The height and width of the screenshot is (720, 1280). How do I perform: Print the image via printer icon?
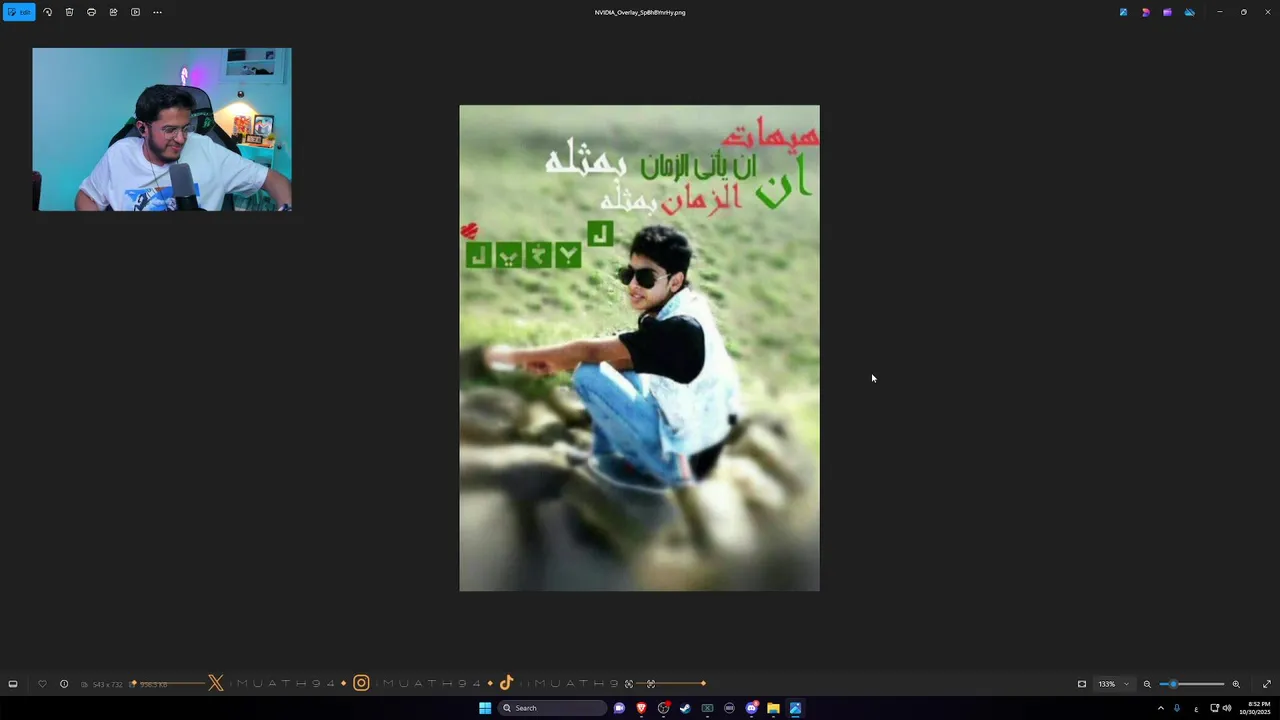point(91,12)
